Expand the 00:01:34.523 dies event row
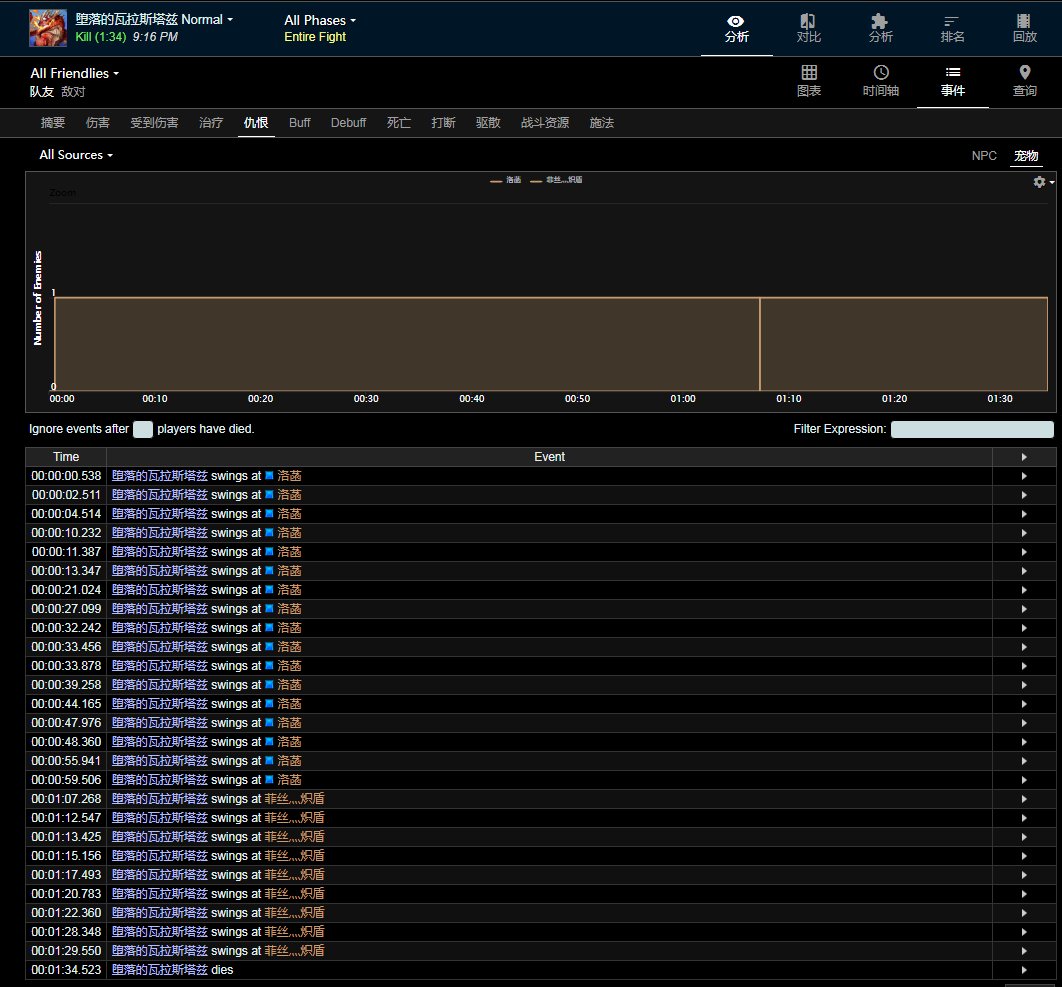 (1023, 970)
